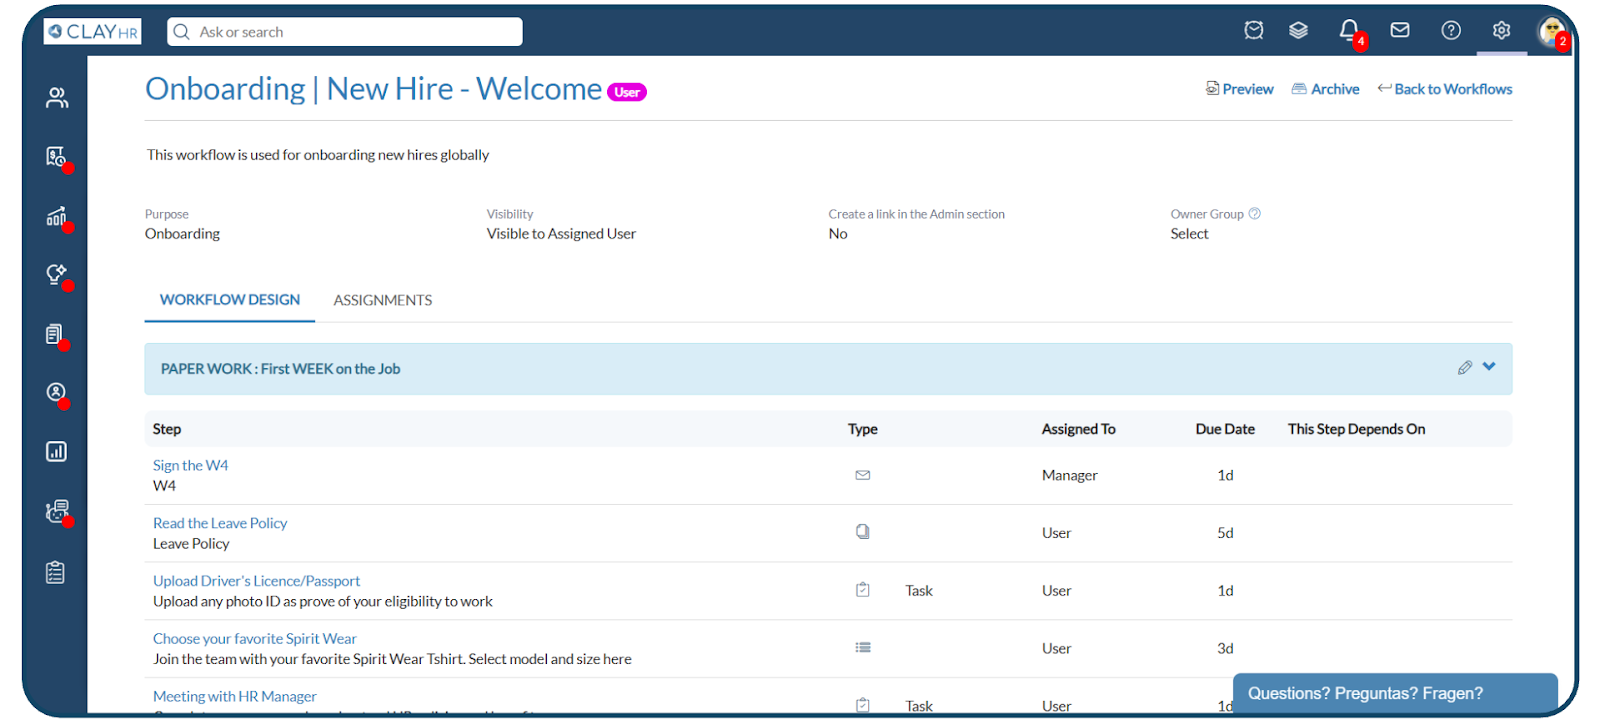1600x725 pixels.
Task: Open the performance chart icon in sidebar
Action: (x=57, y=217)
